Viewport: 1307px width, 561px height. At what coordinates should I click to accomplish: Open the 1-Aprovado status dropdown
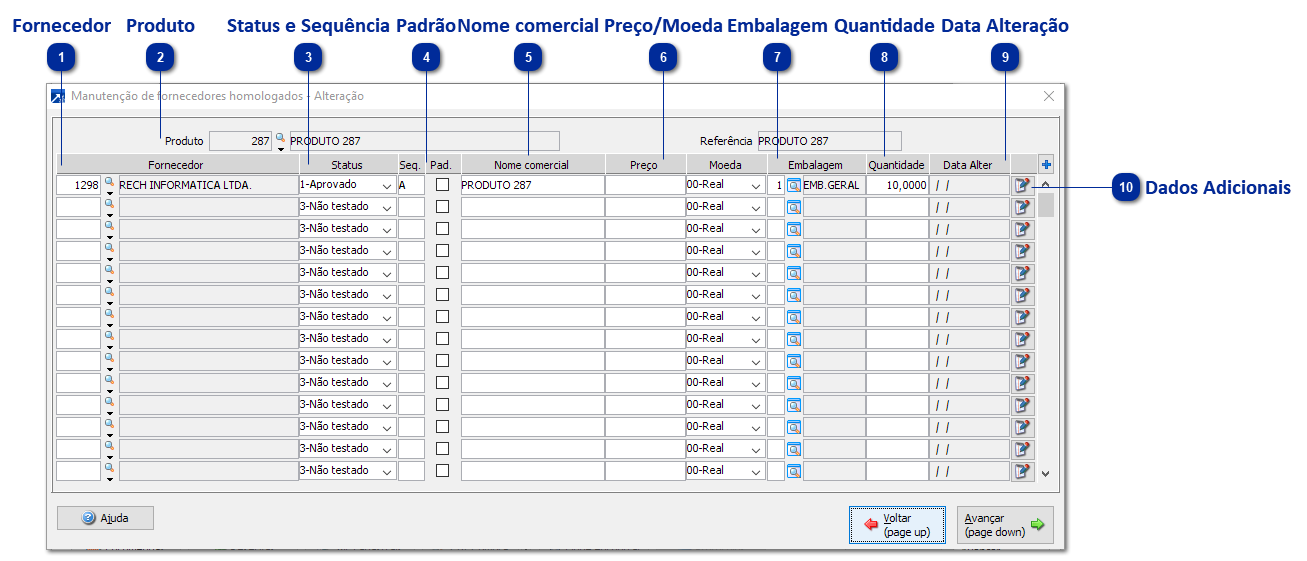pyautogui.click(x=347, y=185)
